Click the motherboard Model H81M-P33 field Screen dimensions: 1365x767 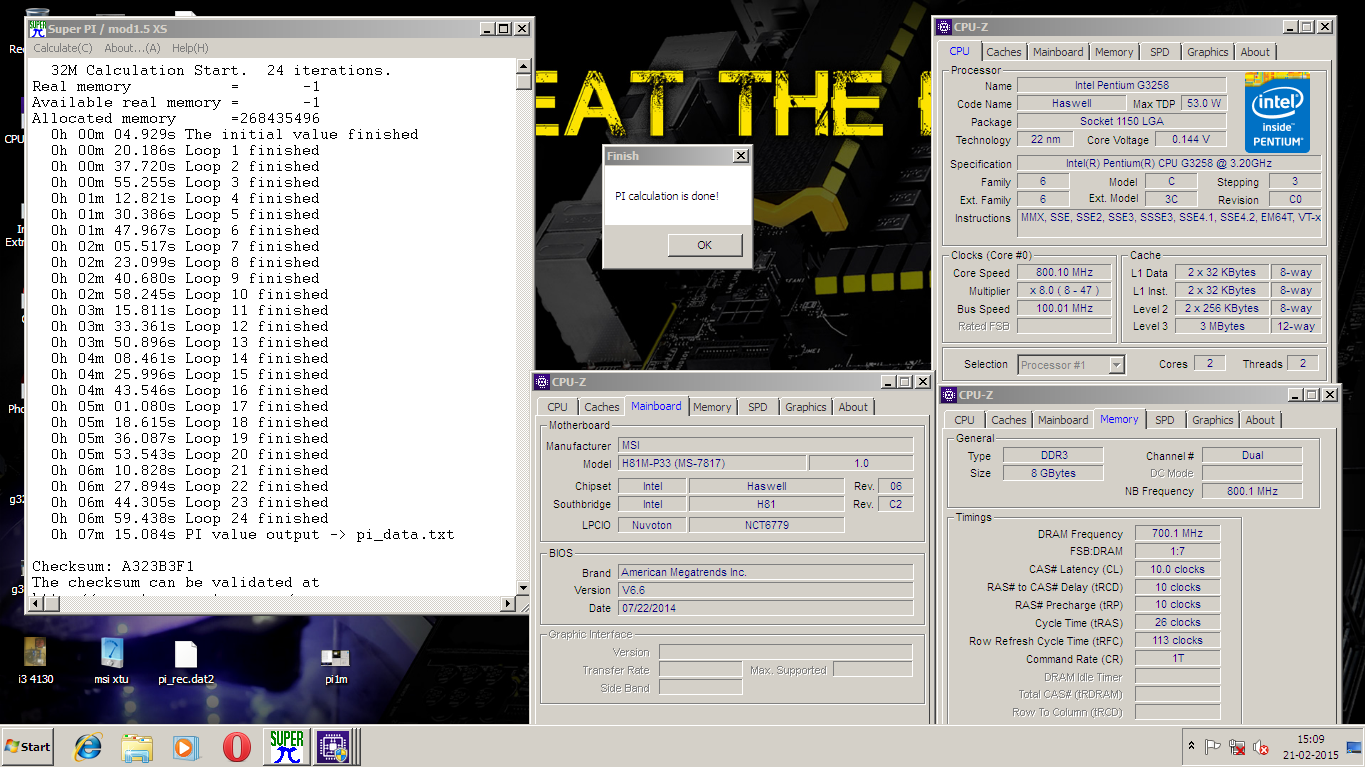point(711,463)
